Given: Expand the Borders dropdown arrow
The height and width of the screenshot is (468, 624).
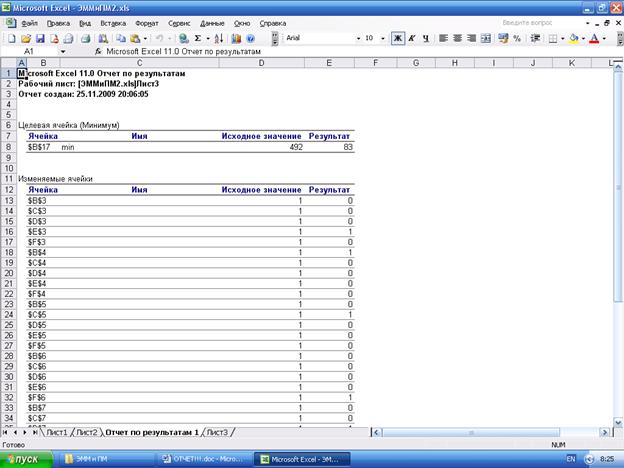Looking at the screenshot, I should (562, 38).
